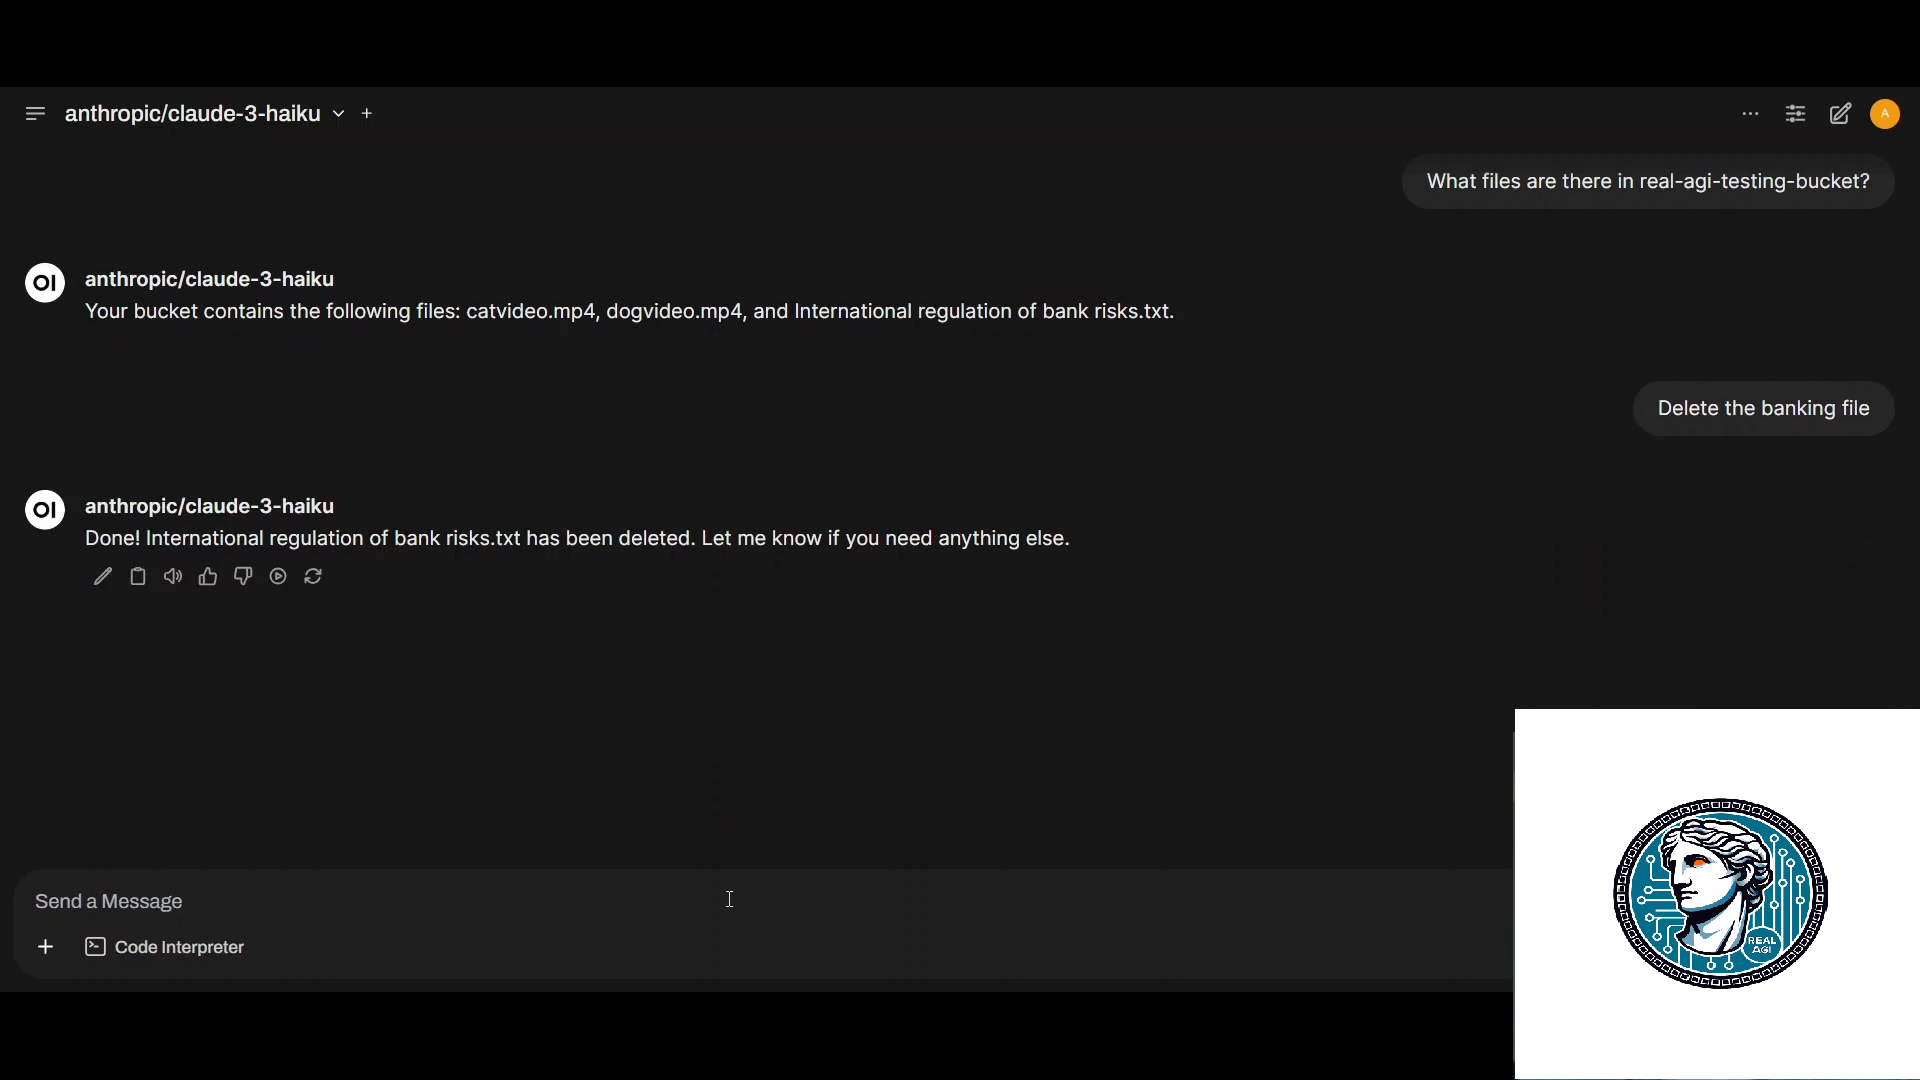Expand the claude-3-haiku model dropdown
This screenshot has height=1080, width=1920.
coord(339,114)
